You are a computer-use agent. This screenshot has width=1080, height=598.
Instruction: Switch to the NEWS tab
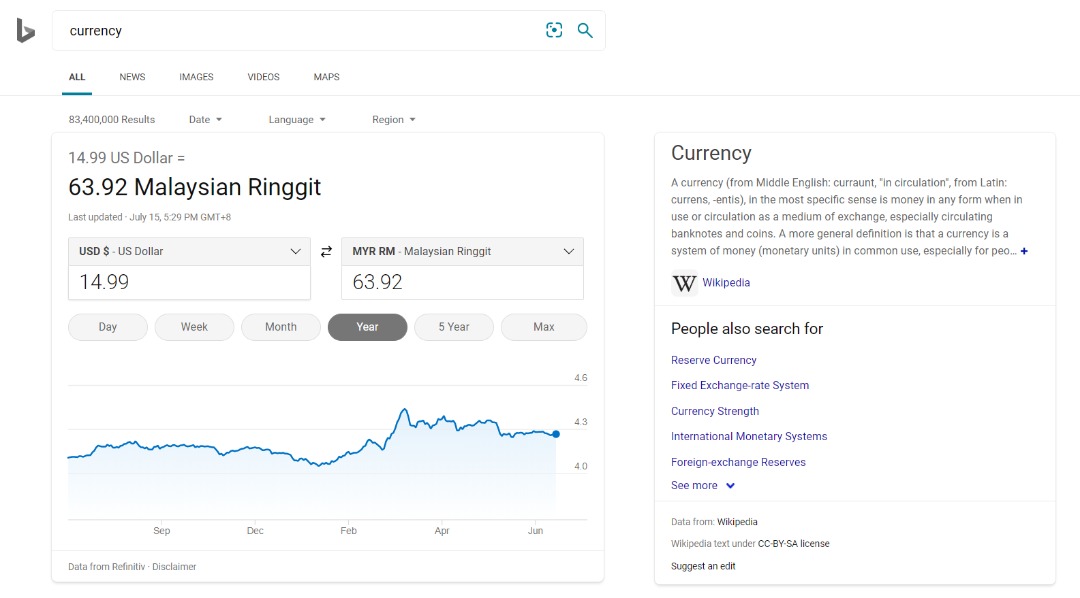(x=132, y=77)
